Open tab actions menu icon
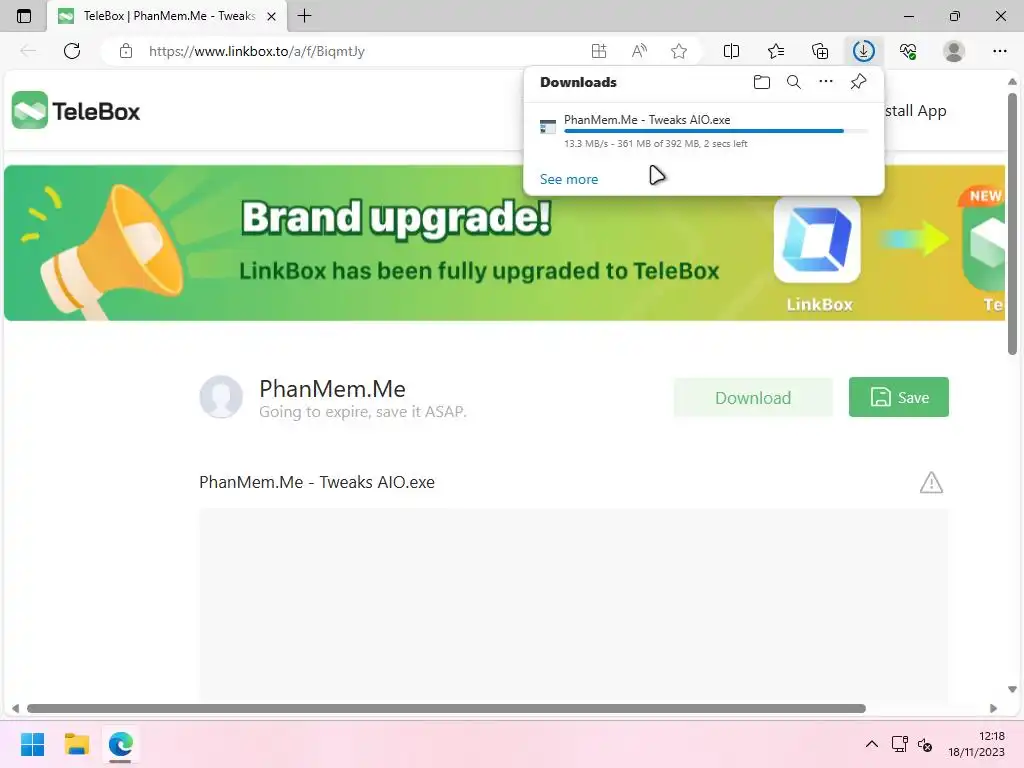This screenshot has width=1024, height=768. click(24, 16)
